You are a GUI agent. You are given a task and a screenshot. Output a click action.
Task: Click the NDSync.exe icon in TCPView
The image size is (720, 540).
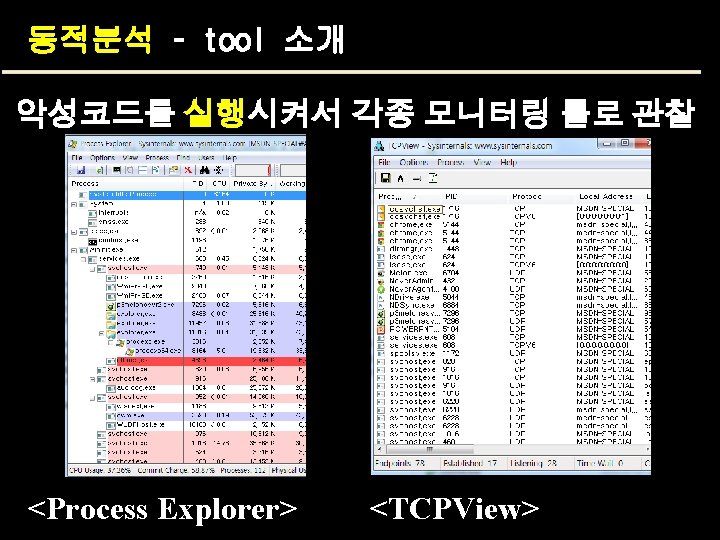click(x=381, y=305)
